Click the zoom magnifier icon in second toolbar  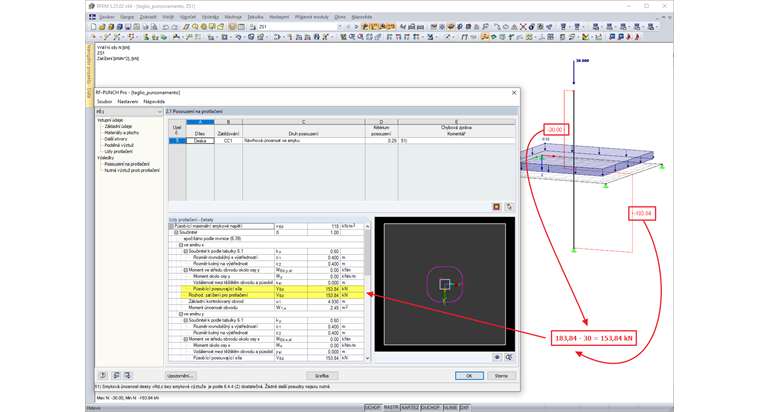(352, 37)
